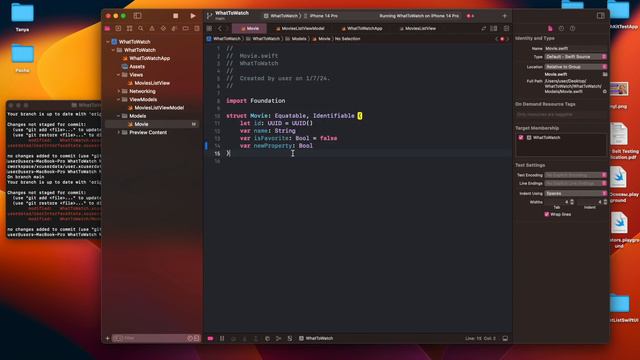Screen dimensions: 640x360
Task: Add a new editor tab with plus
Action: (504, 16)
